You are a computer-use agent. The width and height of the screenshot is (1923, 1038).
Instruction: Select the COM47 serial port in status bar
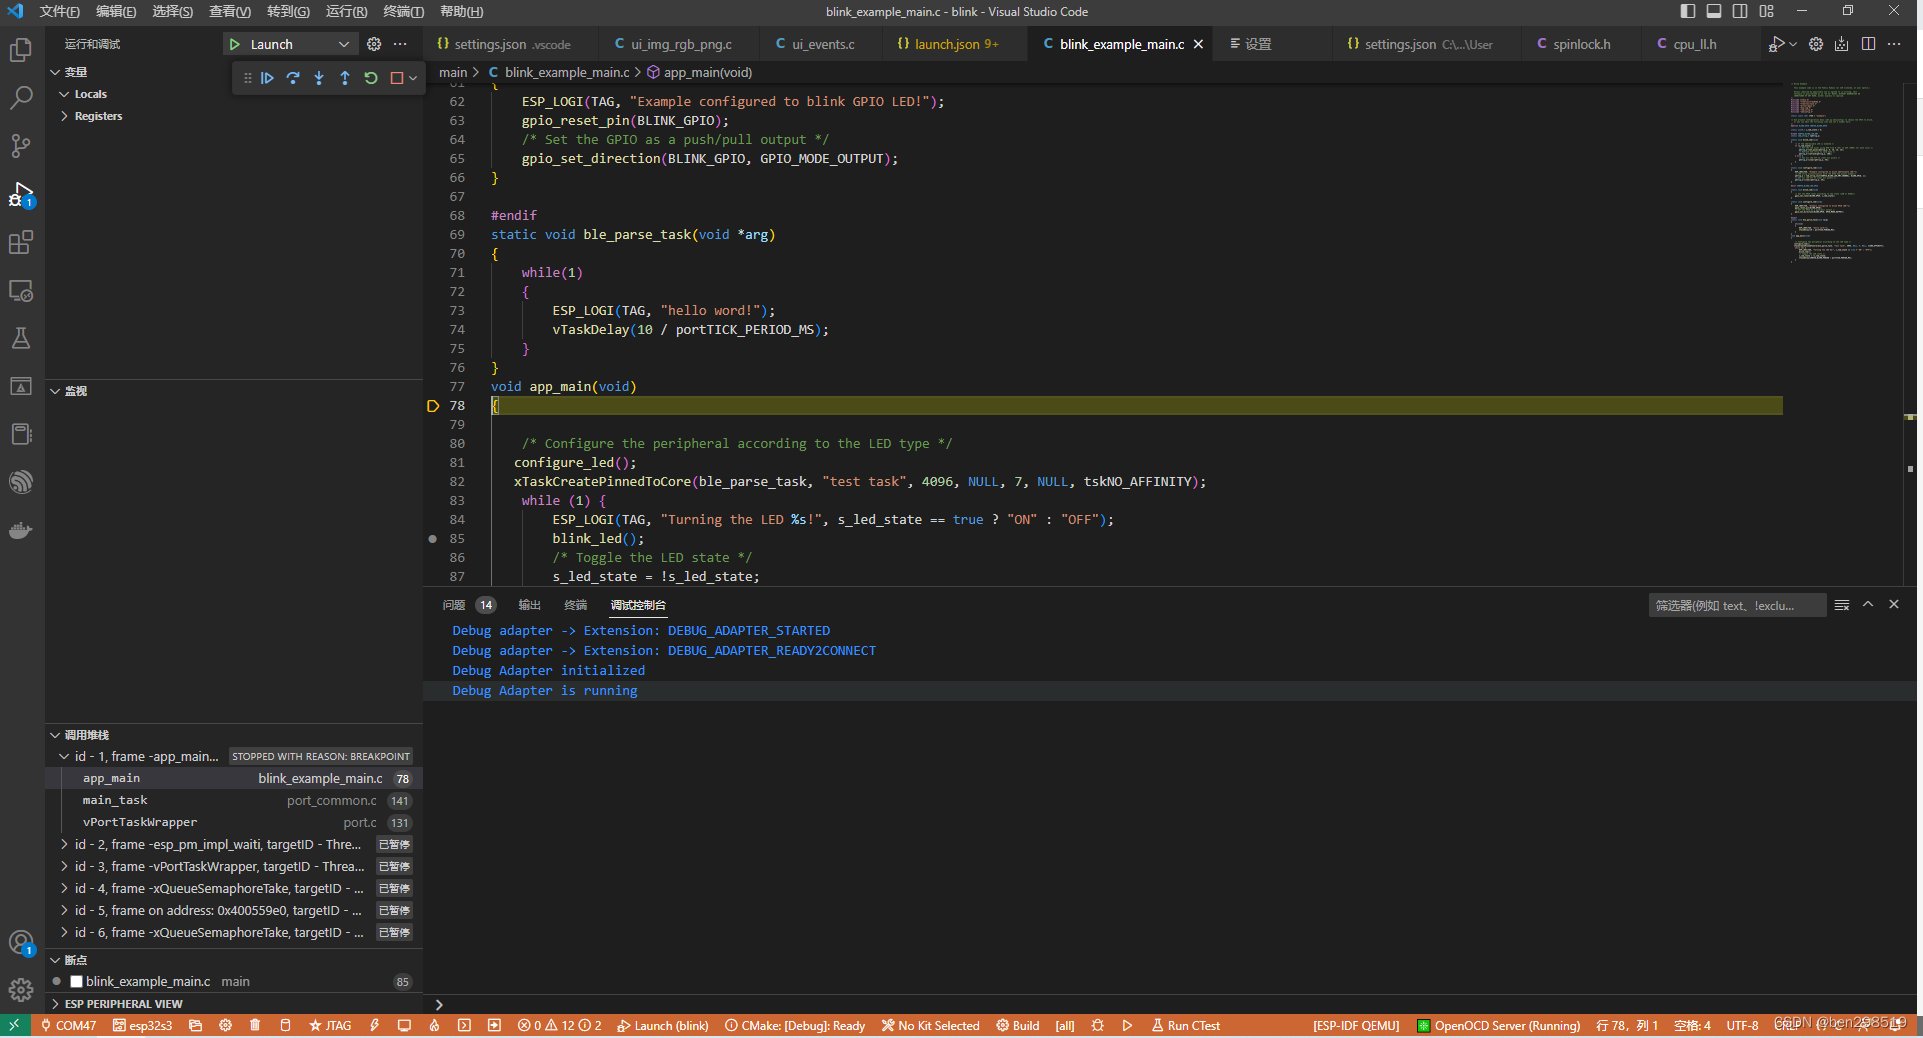click(68, 1025)
